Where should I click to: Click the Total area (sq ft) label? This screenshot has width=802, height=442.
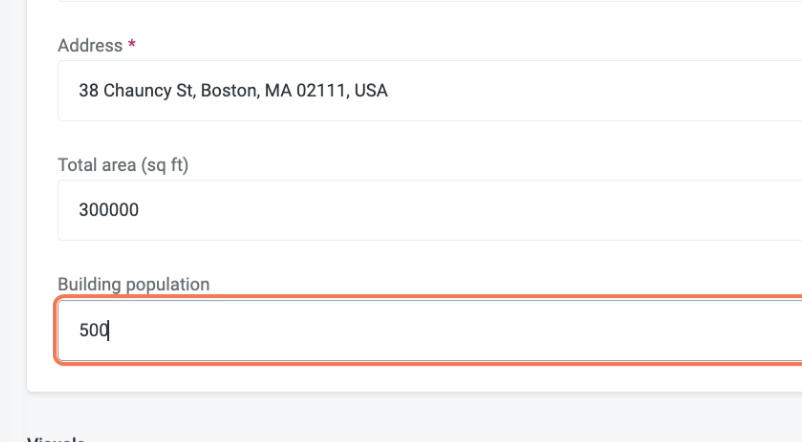point(123,165)
